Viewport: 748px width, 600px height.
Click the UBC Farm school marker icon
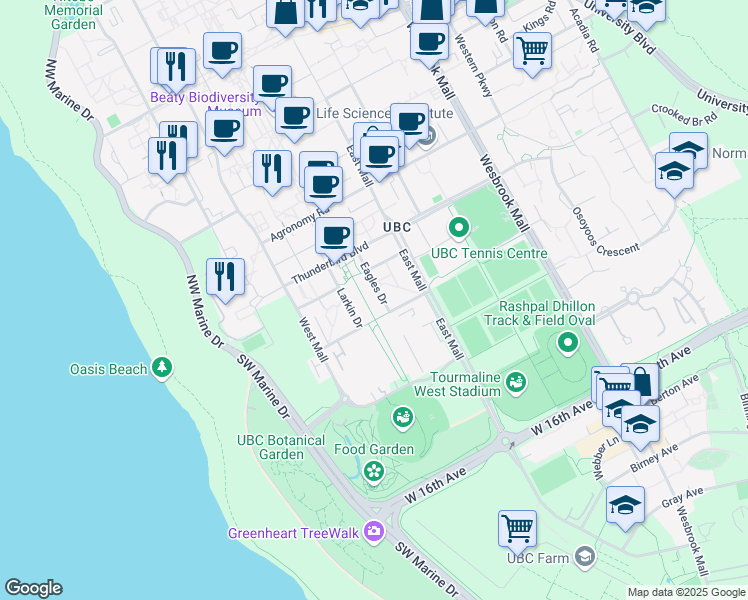(585, 557)
